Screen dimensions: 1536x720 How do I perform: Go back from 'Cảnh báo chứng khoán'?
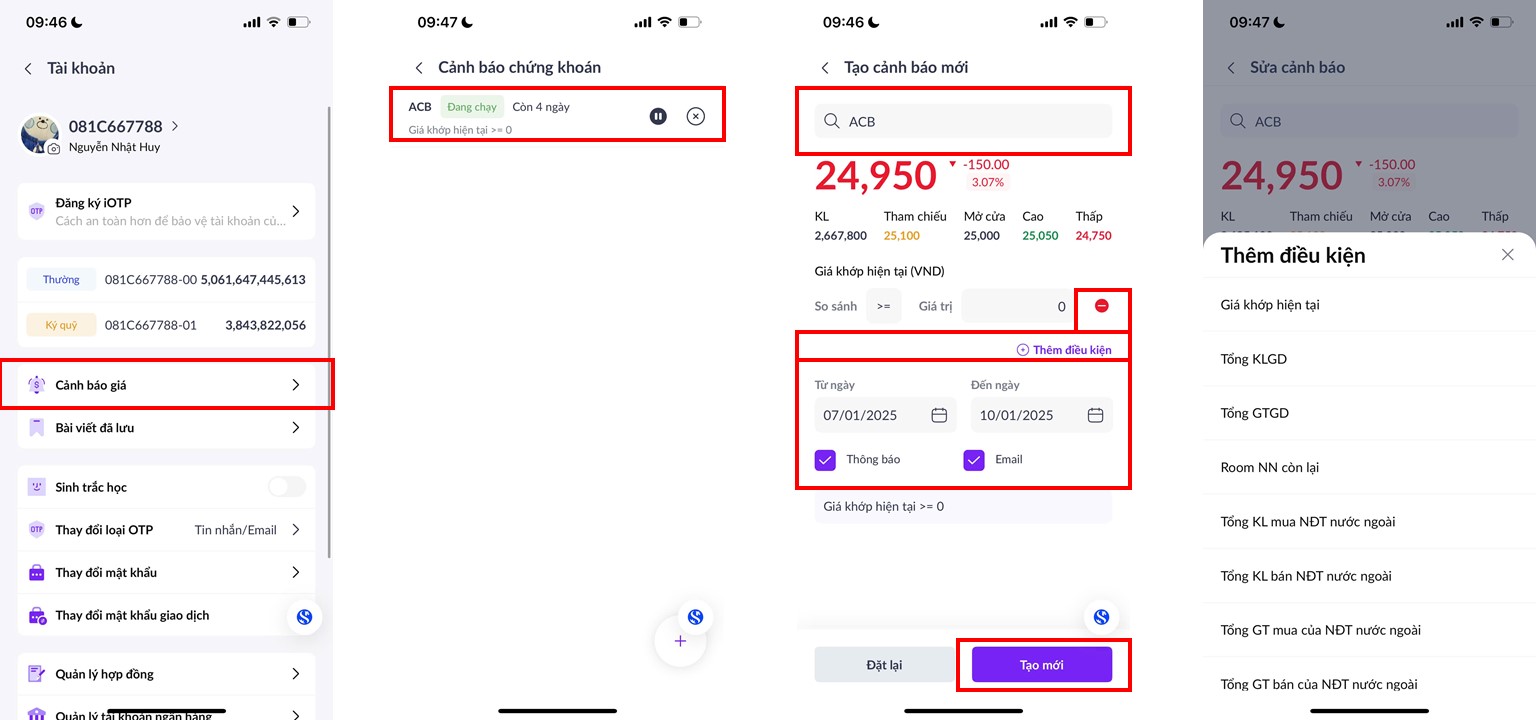tap(419, 68)
